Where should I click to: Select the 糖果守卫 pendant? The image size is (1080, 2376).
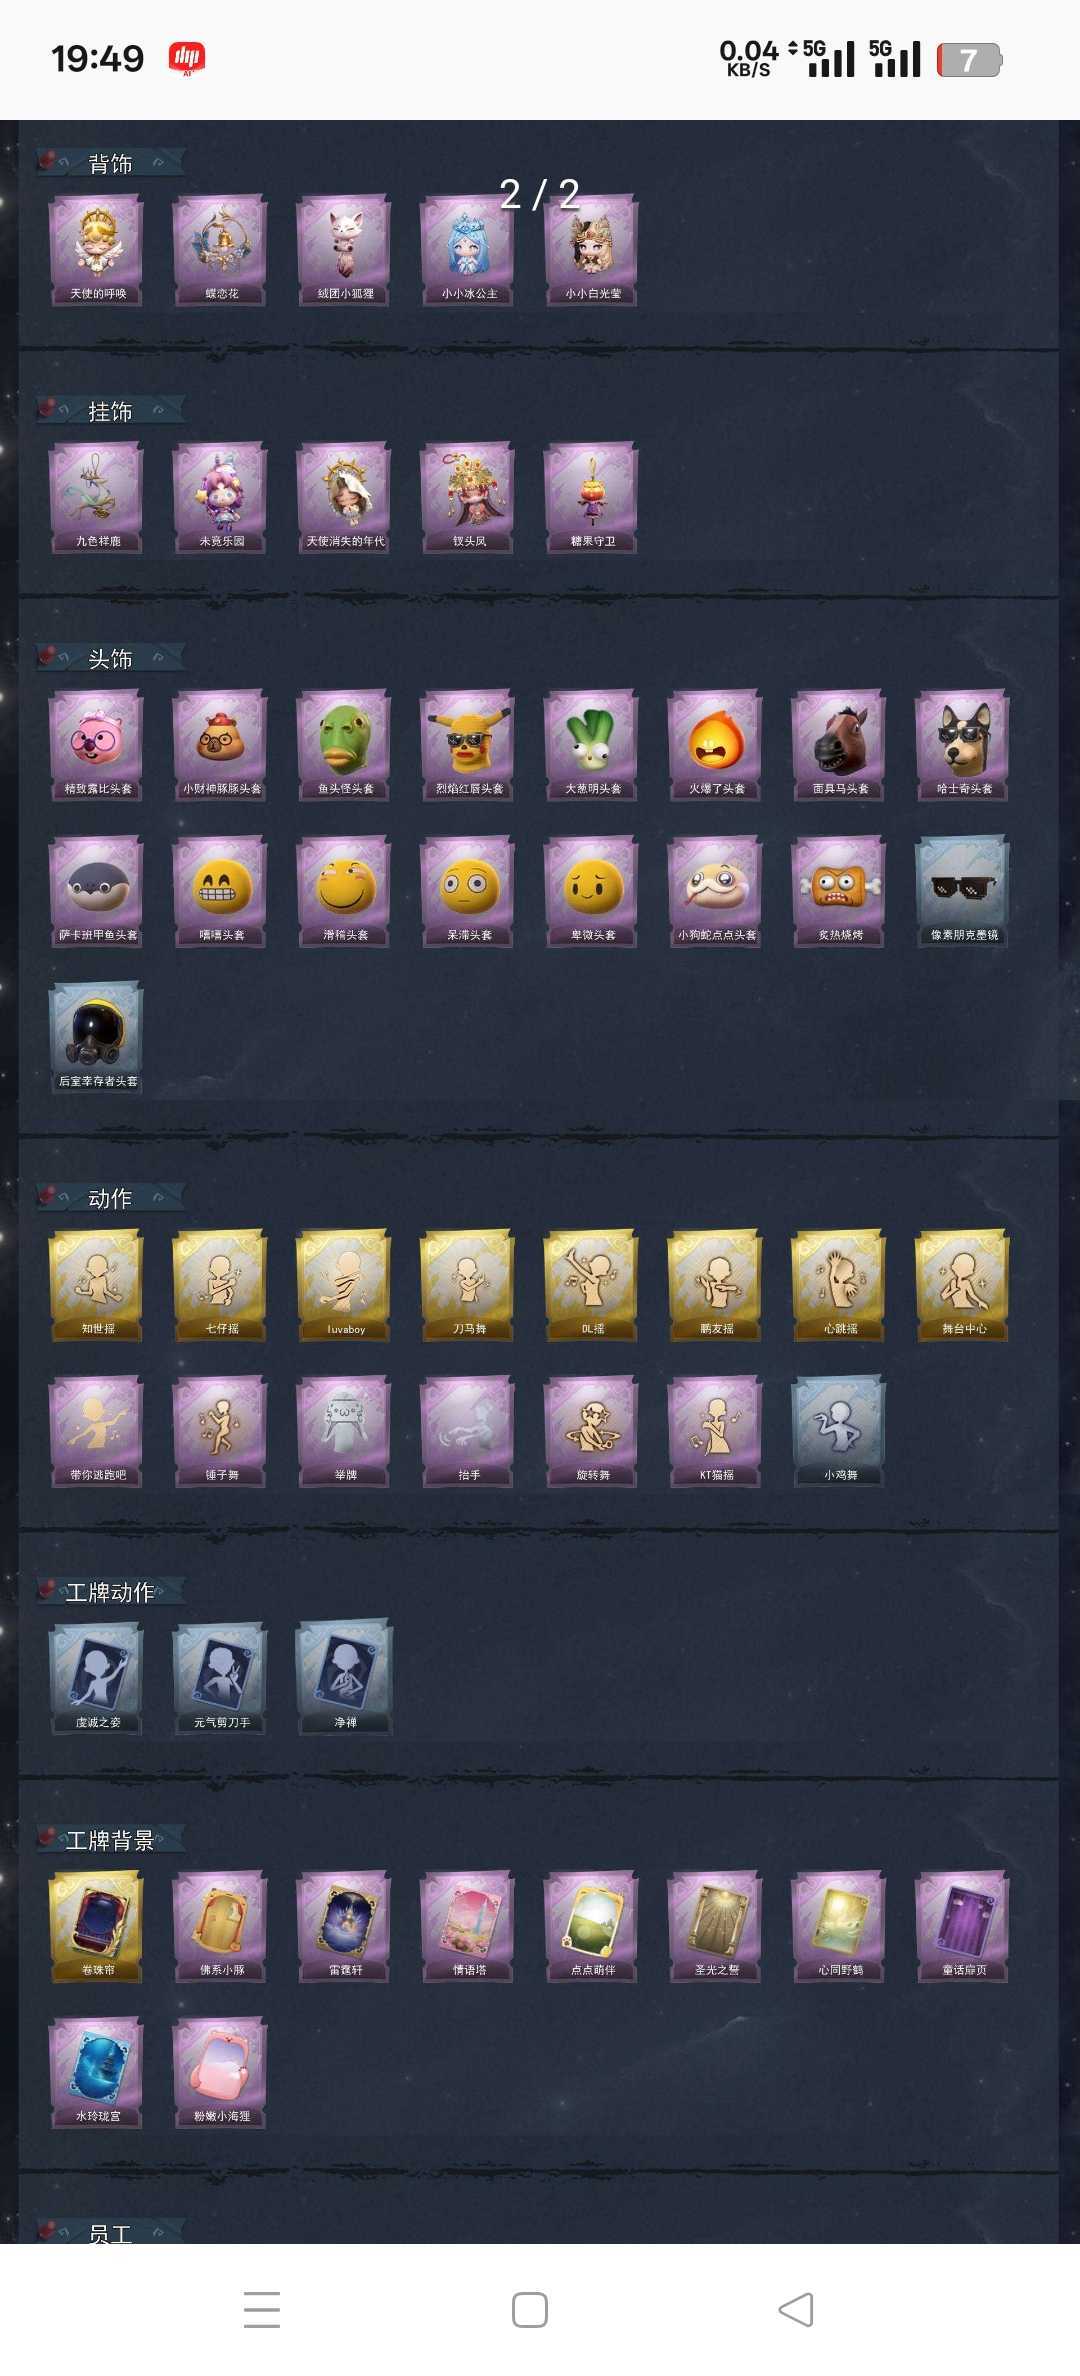point(592,498)
